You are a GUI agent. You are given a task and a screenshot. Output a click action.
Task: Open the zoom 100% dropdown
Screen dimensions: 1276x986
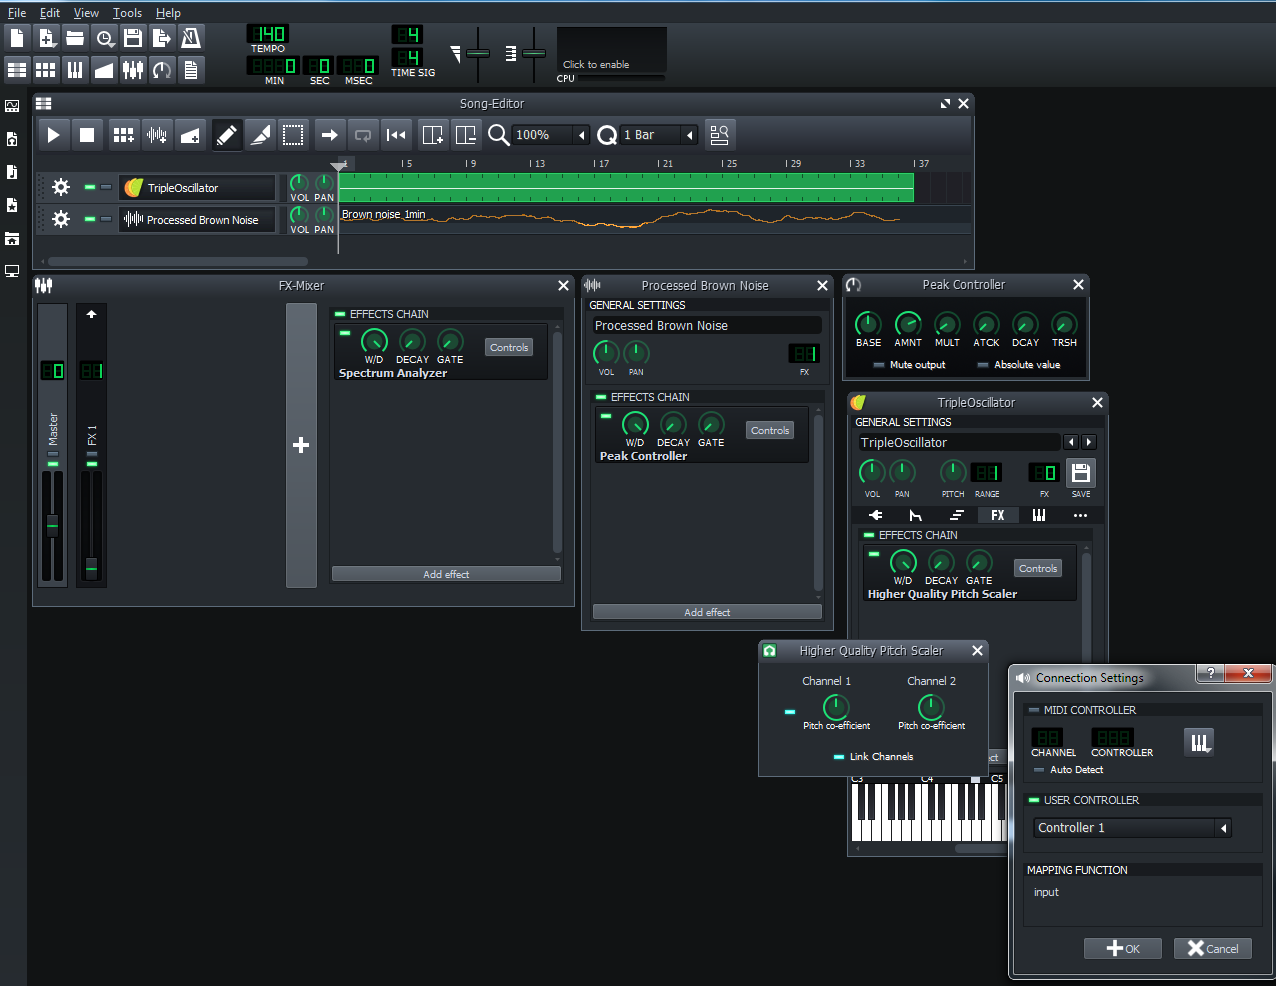581,135
